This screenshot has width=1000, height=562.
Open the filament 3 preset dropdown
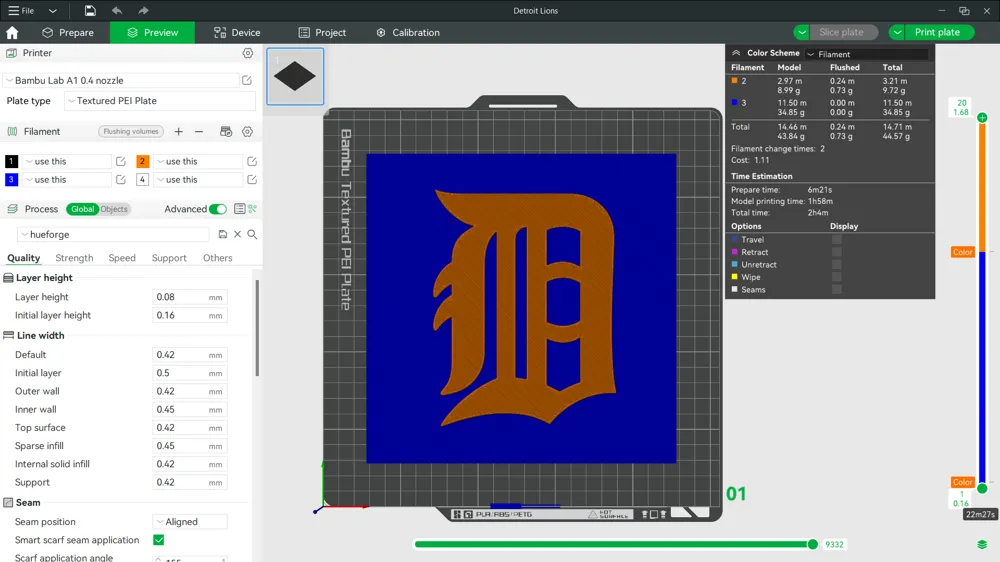click(66, 180)
